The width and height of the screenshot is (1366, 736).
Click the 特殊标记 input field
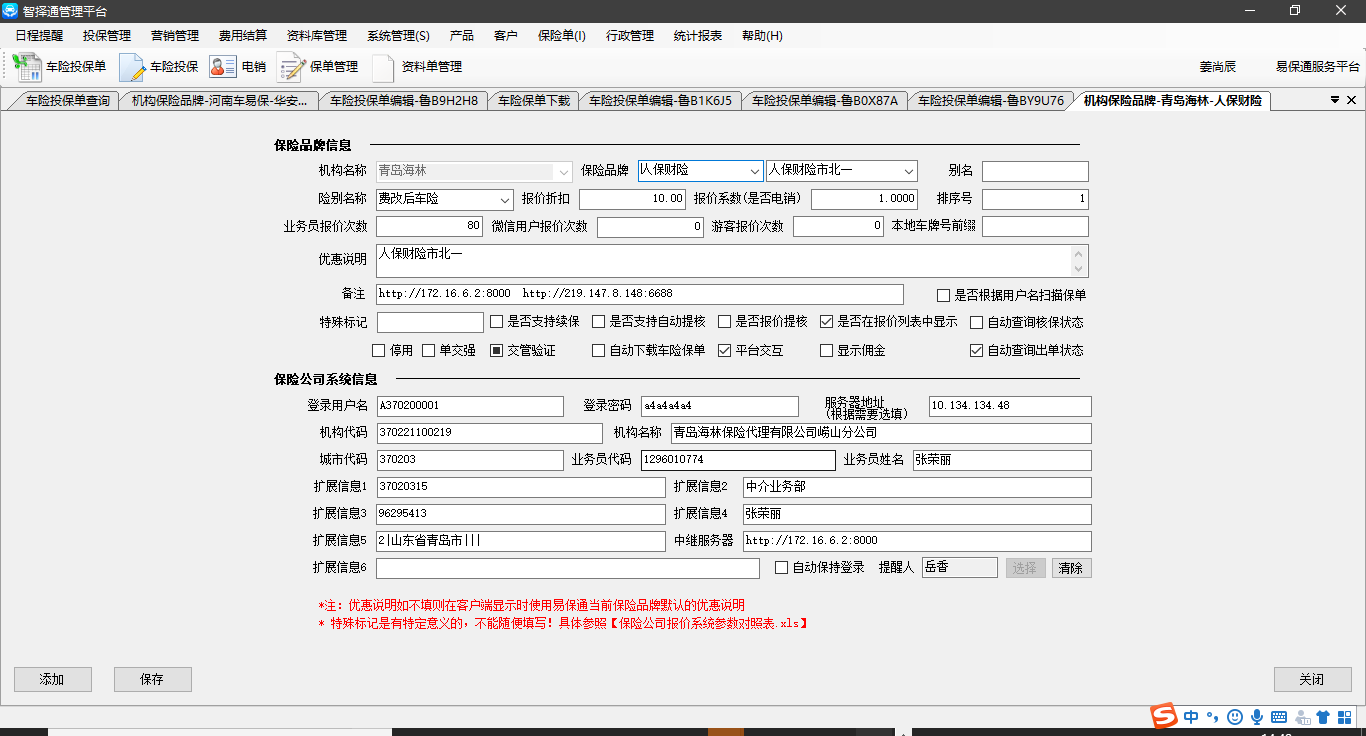(430, 322)
